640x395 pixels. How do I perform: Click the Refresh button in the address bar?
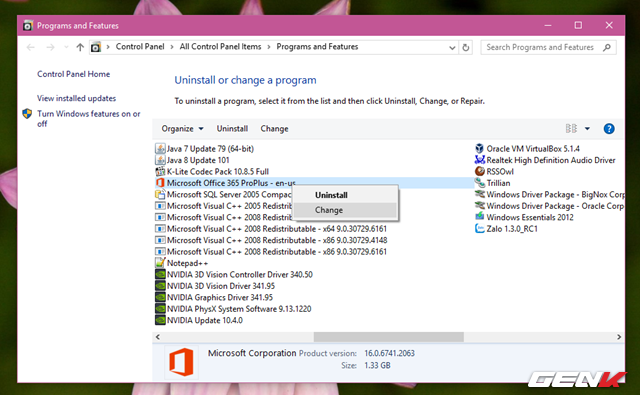coord(466,47)
